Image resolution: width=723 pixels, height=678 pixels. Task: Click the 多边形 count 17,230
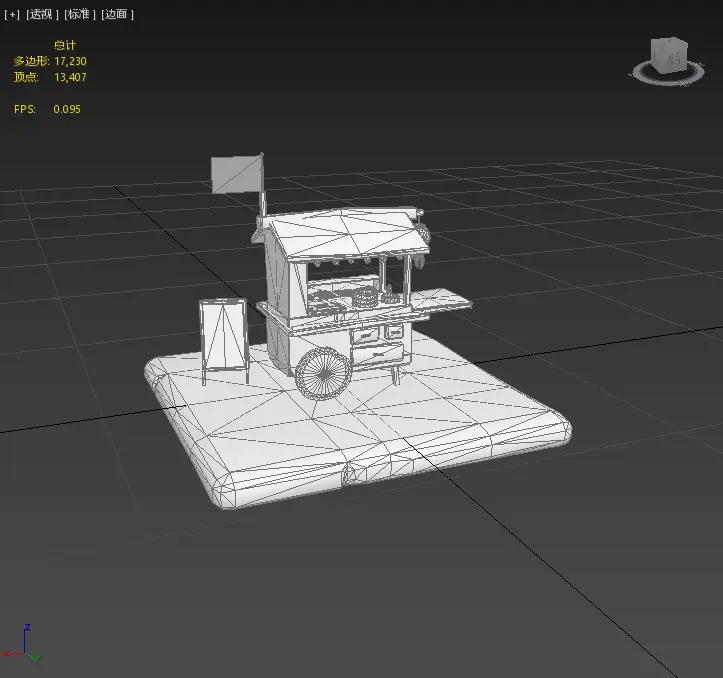(70, 61)
